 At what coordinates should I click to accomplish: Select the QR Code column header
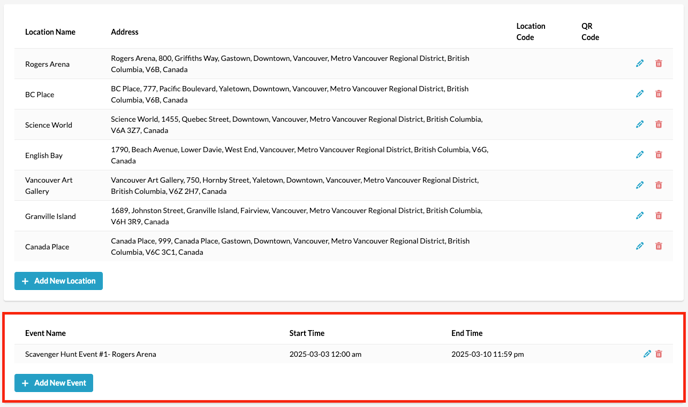[x=590, y=32]
